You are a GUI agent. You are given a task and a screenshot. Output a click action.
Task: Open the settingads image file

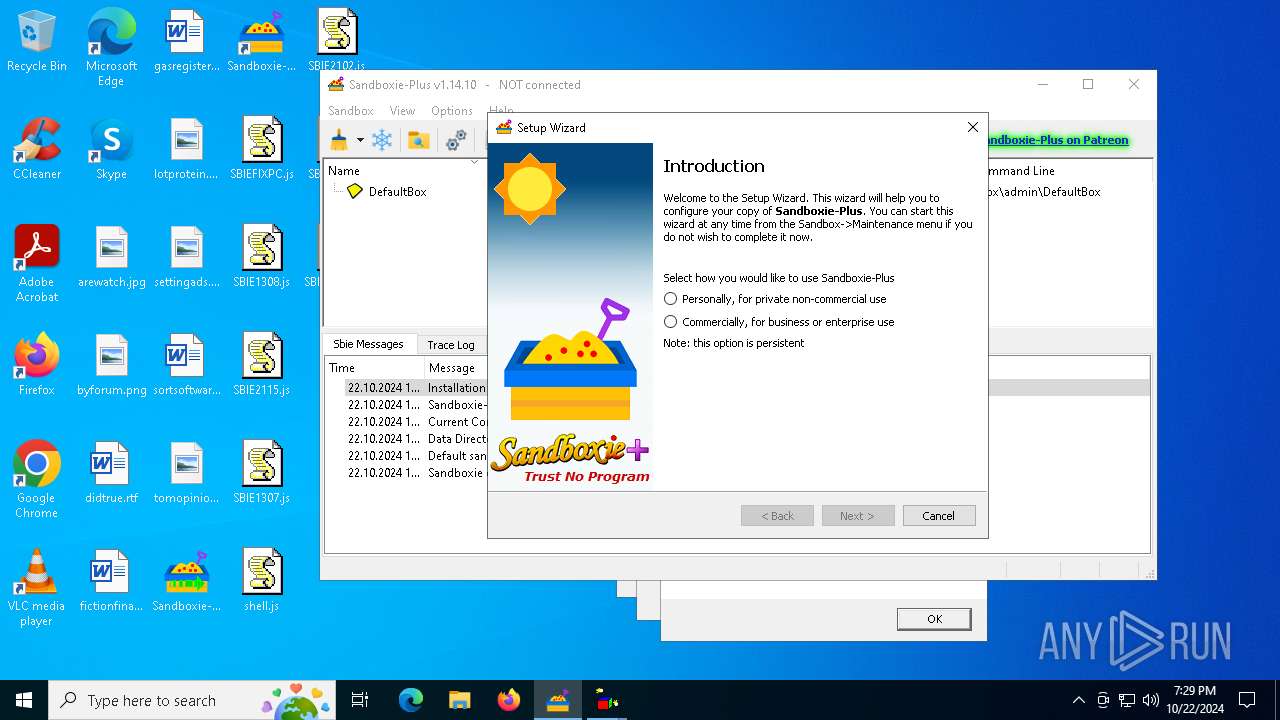(186, 258)
